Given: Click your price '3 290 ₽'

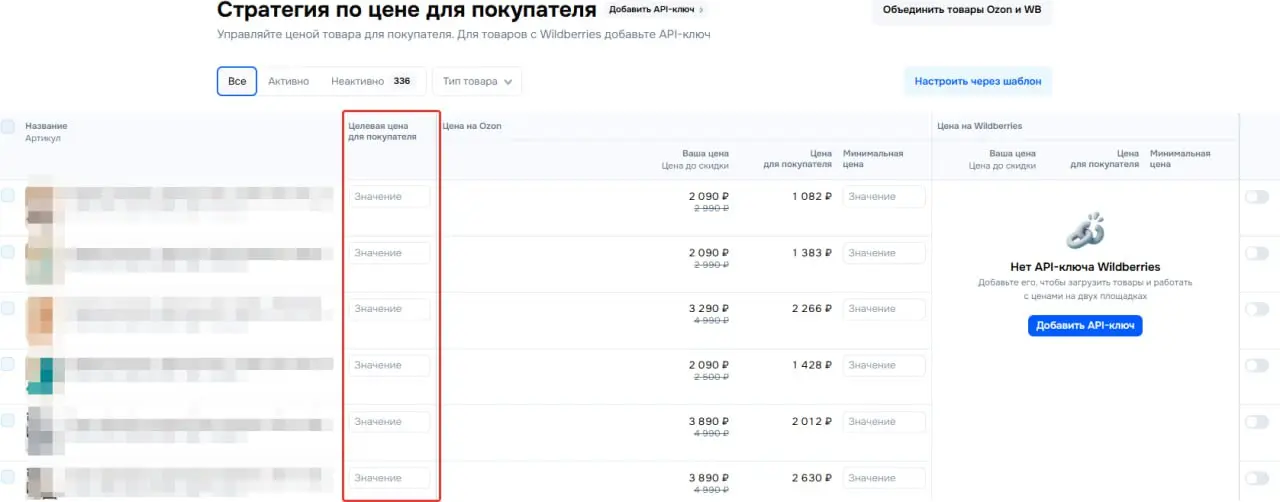Looking at the screenshot, I should (x=708, y=309).
